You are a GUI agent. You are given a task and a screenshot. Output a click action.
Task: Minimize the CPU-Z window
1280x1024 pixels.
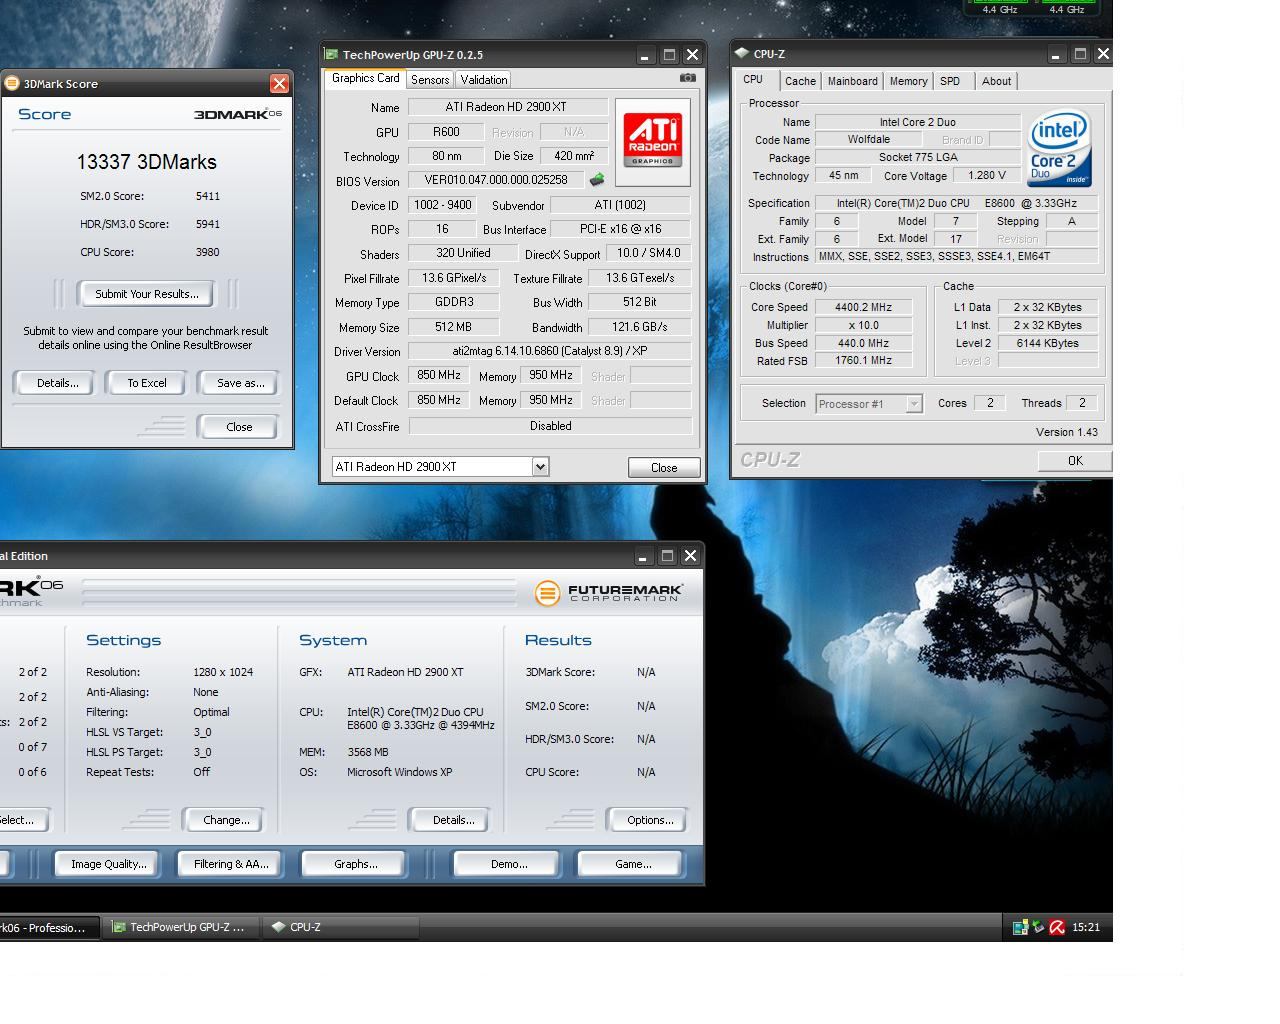coord(1057,54)
